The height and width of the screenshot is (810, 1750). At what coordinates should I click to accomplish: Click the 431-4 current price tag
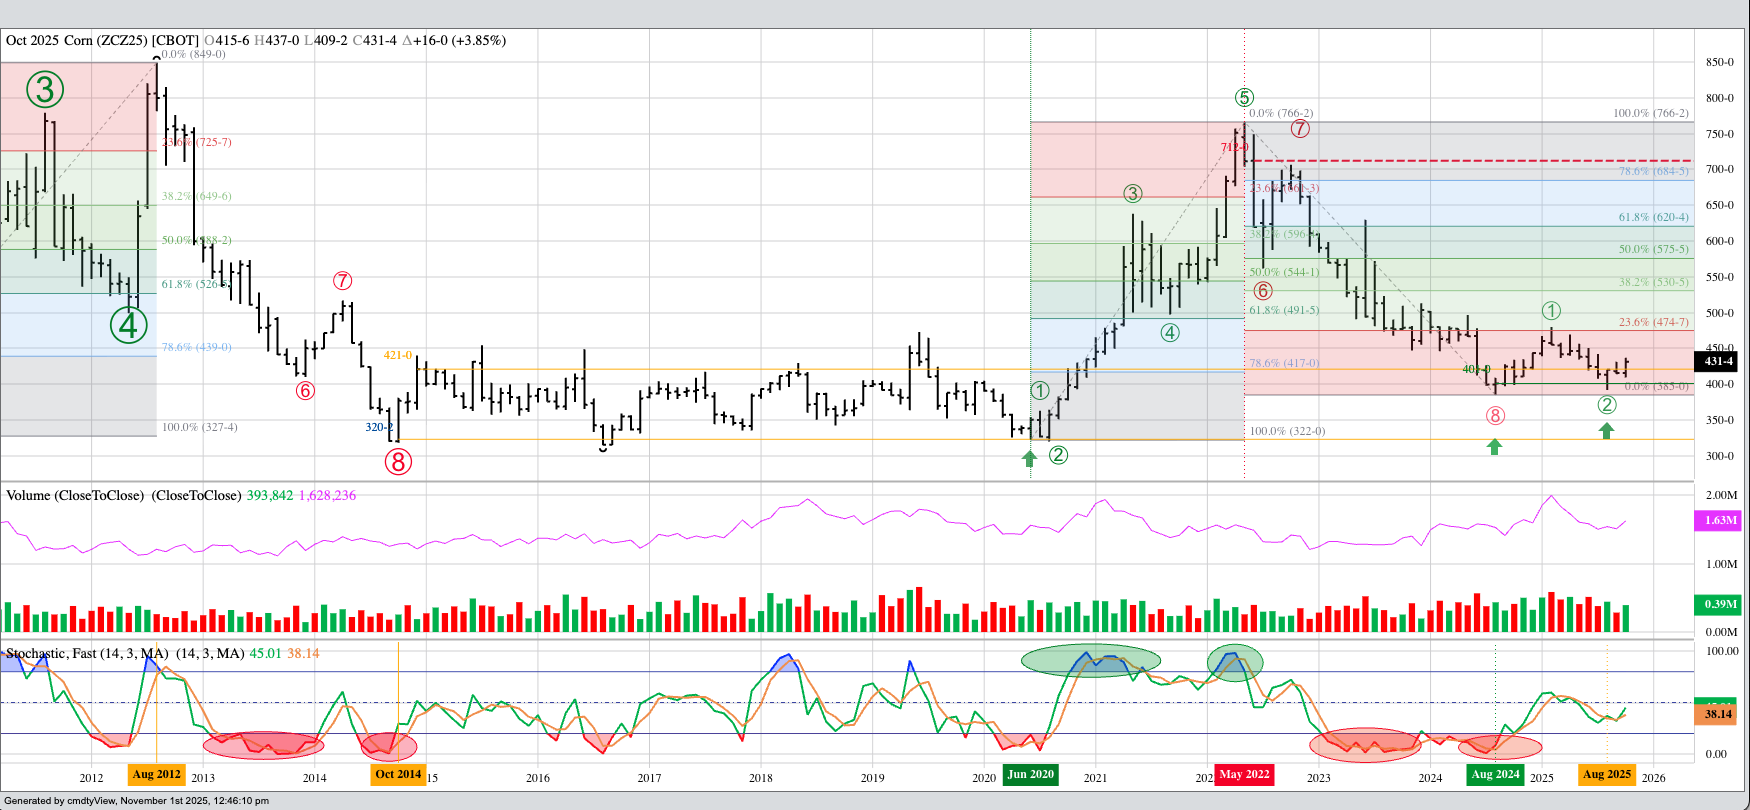pos(1718,361)
